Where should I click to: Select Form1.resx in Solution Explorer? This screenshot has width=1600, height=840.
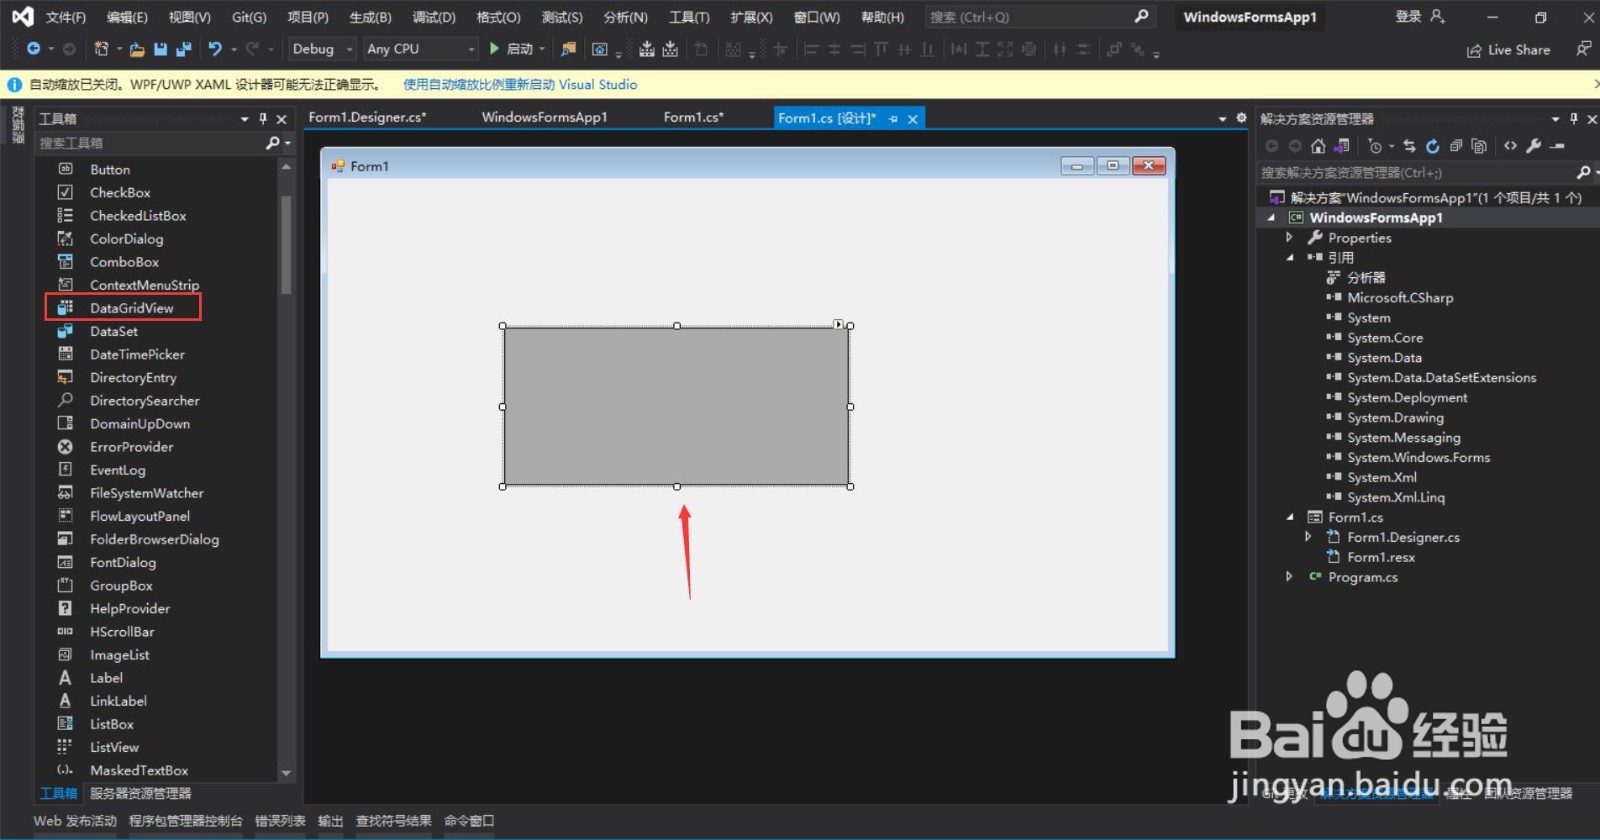[1381, 557]
